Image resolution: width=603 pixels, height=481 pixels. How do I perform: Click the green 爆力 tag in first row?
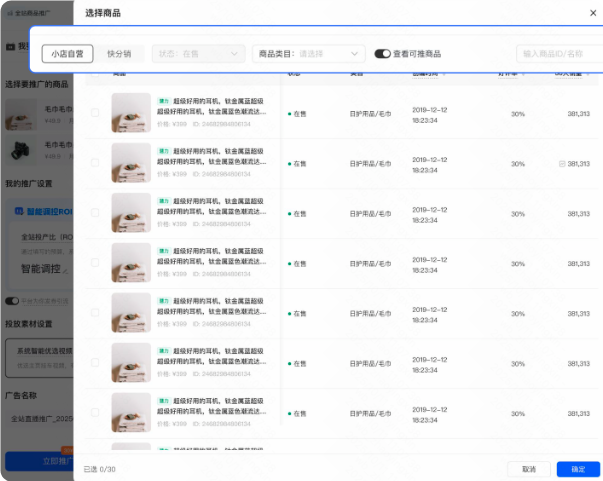pyautogui.click(x=164, y=101)
